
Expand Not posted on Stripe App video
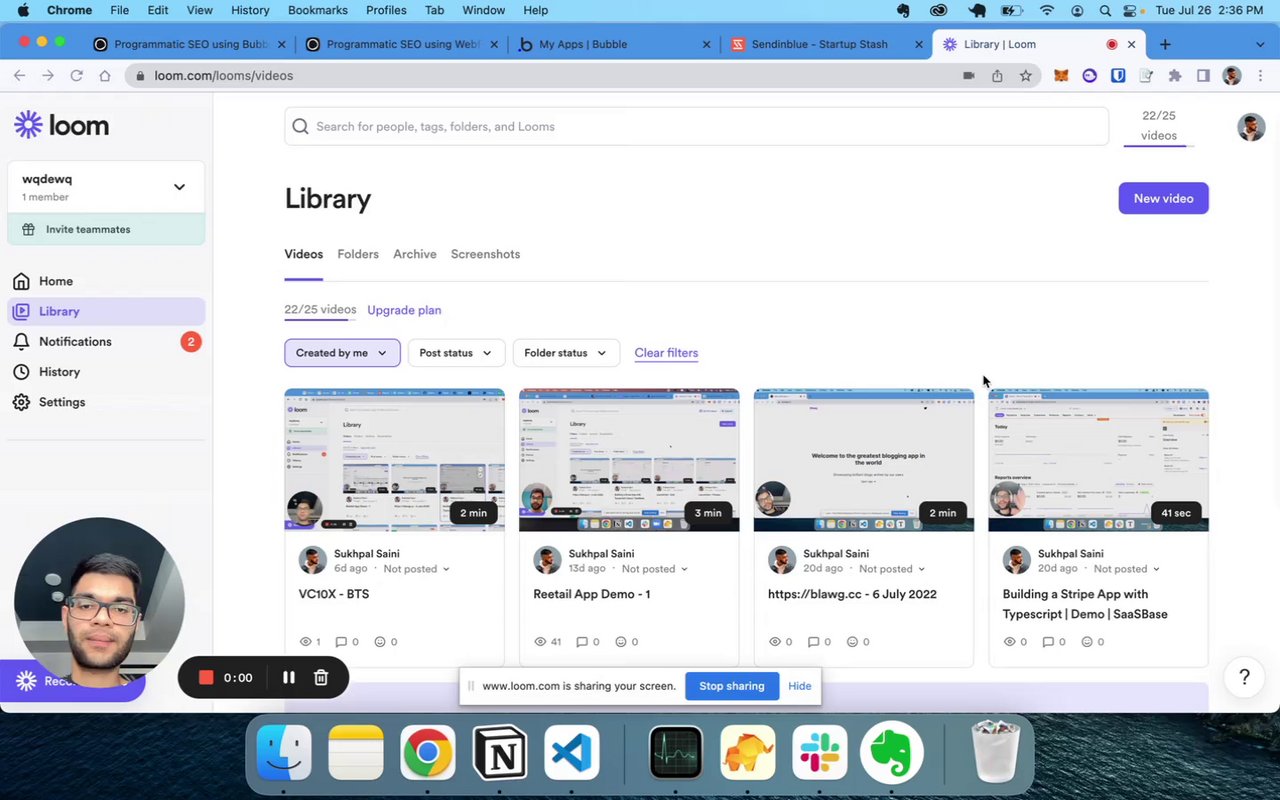pos(1127,569)
